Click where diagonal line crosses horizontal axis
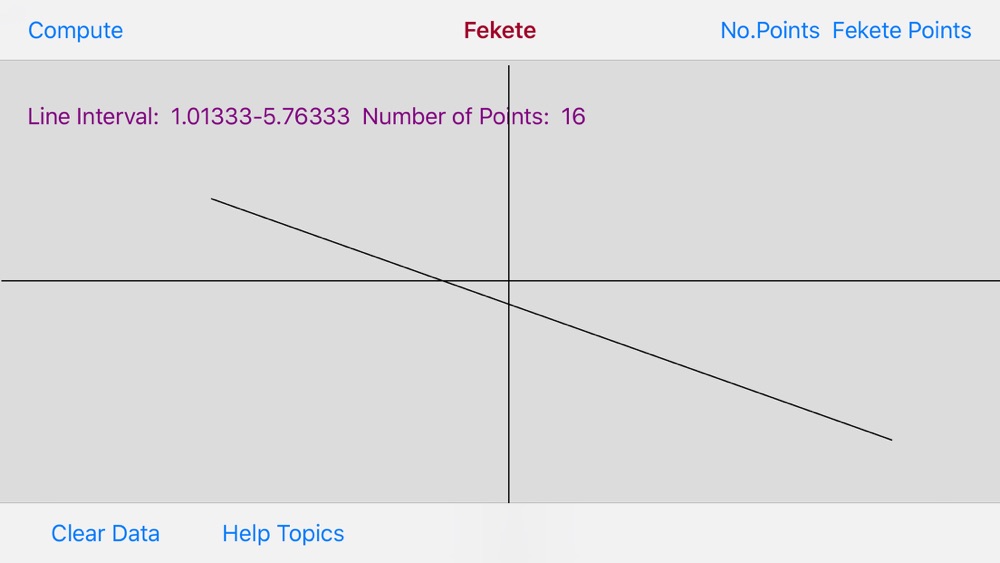The image size is (1000, 563). pyautogui.click(x=443, y=281)
